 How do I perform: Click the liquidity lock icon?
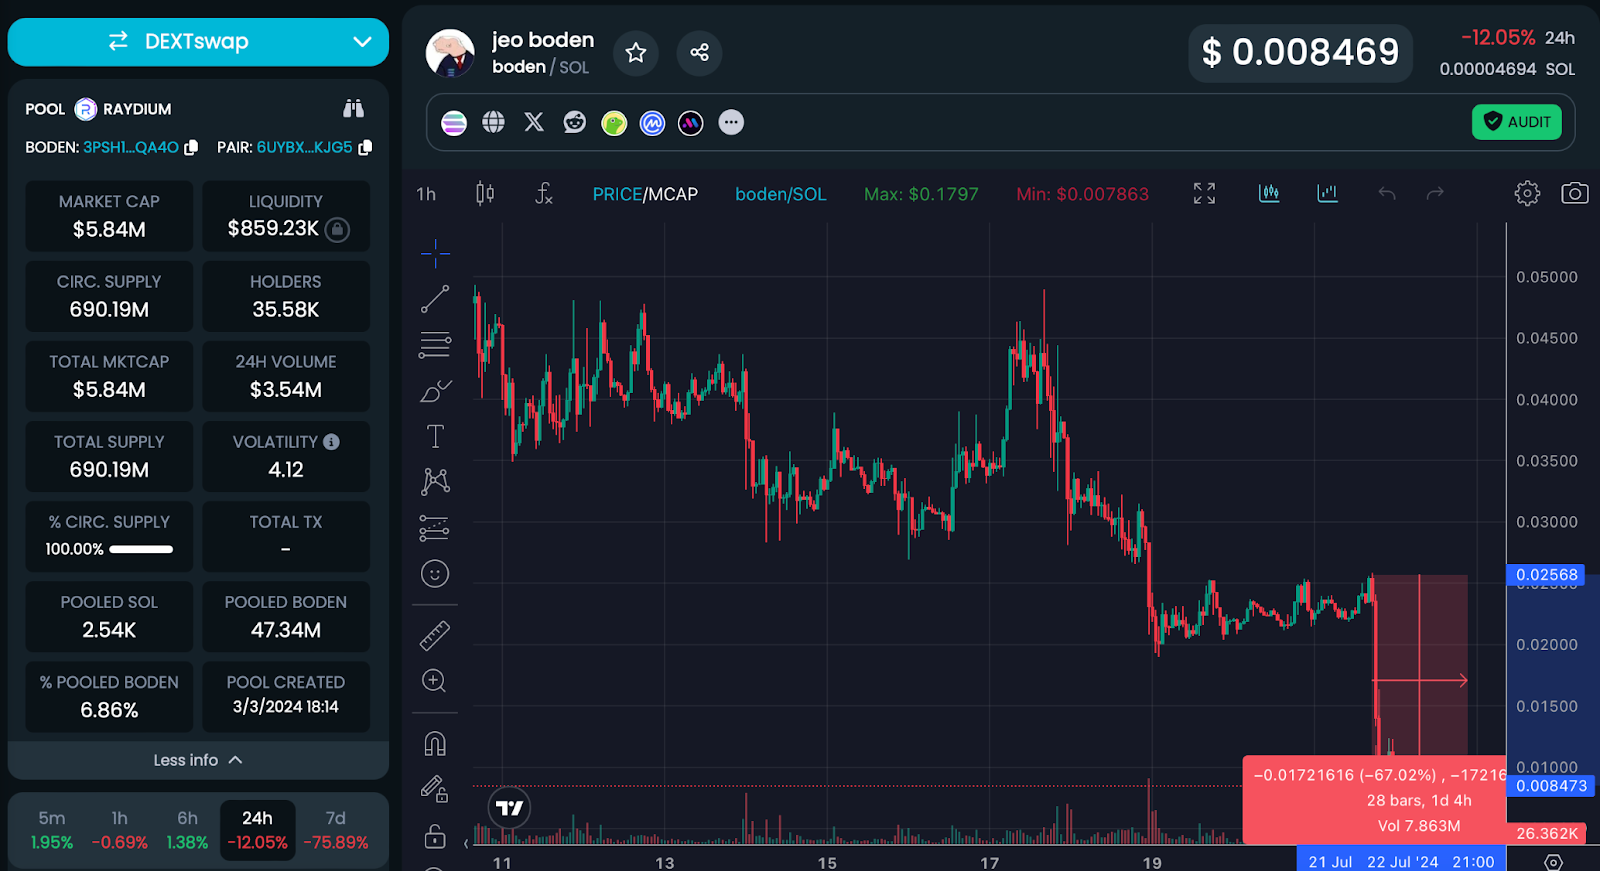338,229
